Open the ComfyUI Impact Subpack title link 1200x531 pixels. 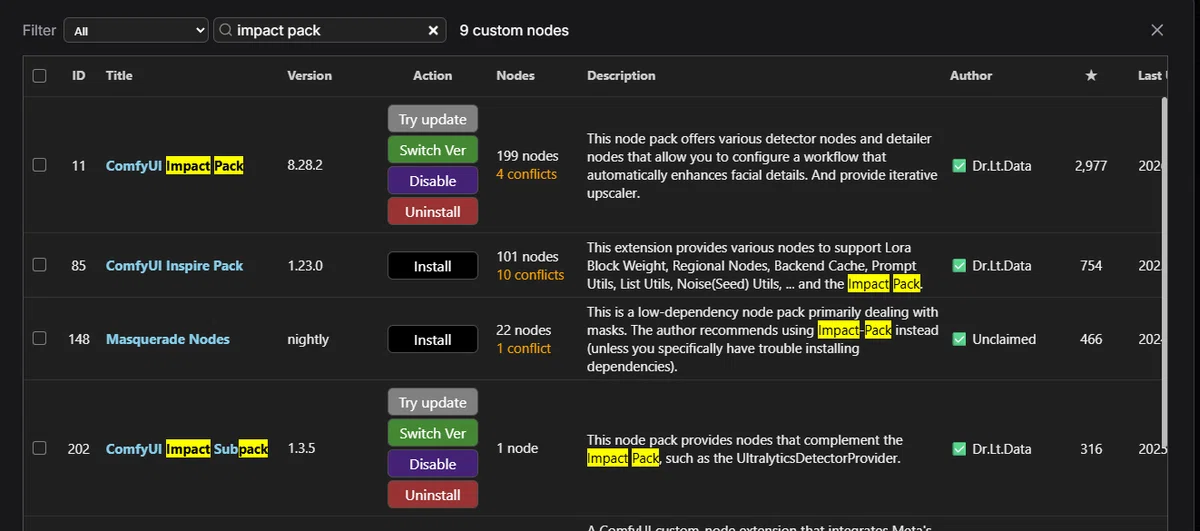click(x=187, y=448)
